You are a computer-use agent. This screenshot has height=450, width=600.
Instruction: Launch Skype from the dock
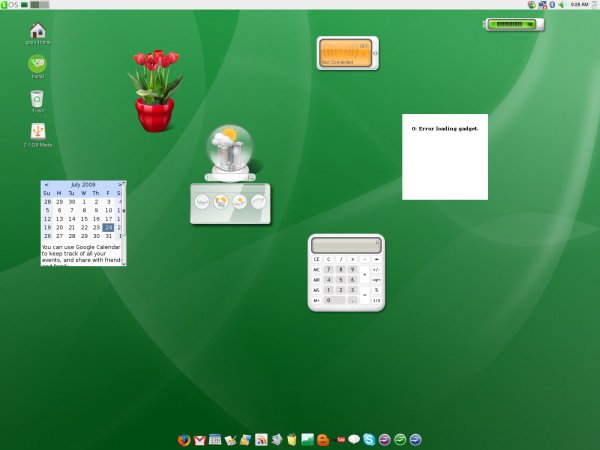coord(369,440)
